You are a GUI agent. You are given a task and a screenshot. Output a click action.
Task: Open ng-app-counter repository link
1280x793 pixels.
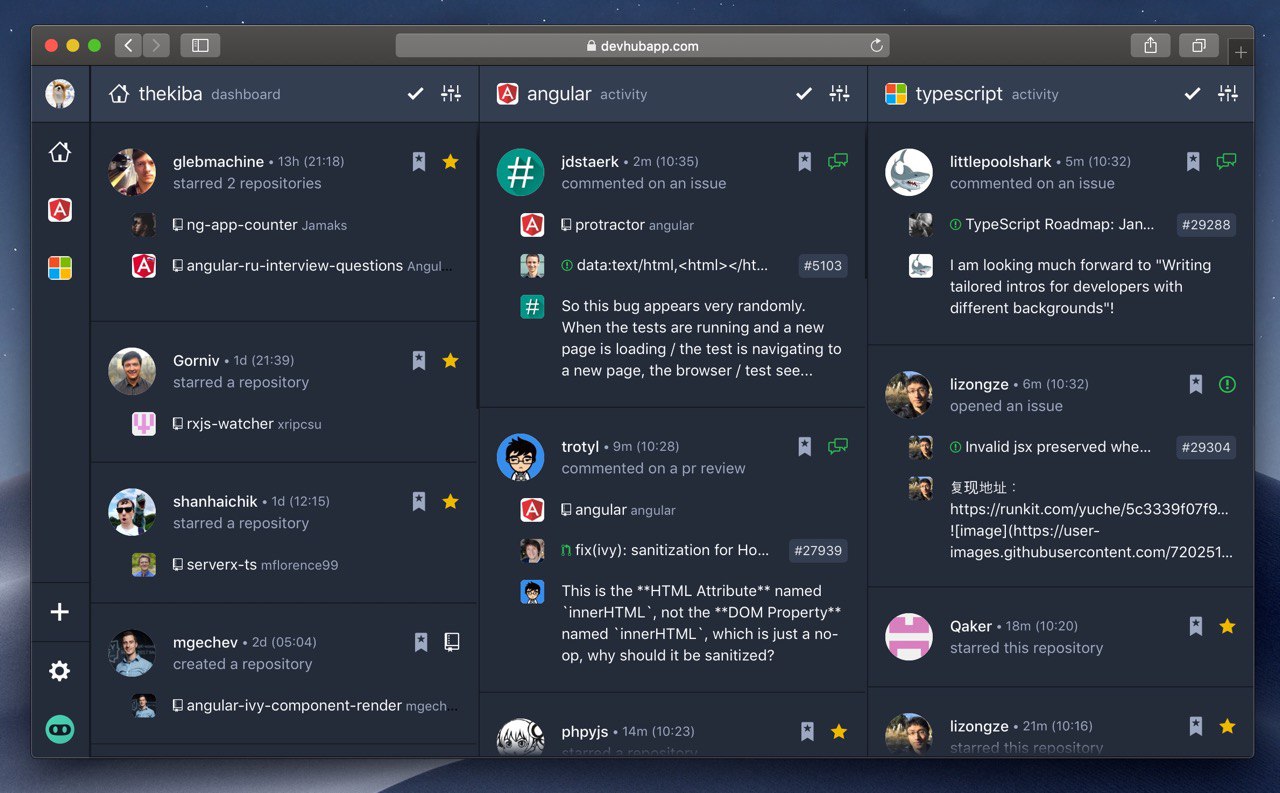tap(242, 225)
